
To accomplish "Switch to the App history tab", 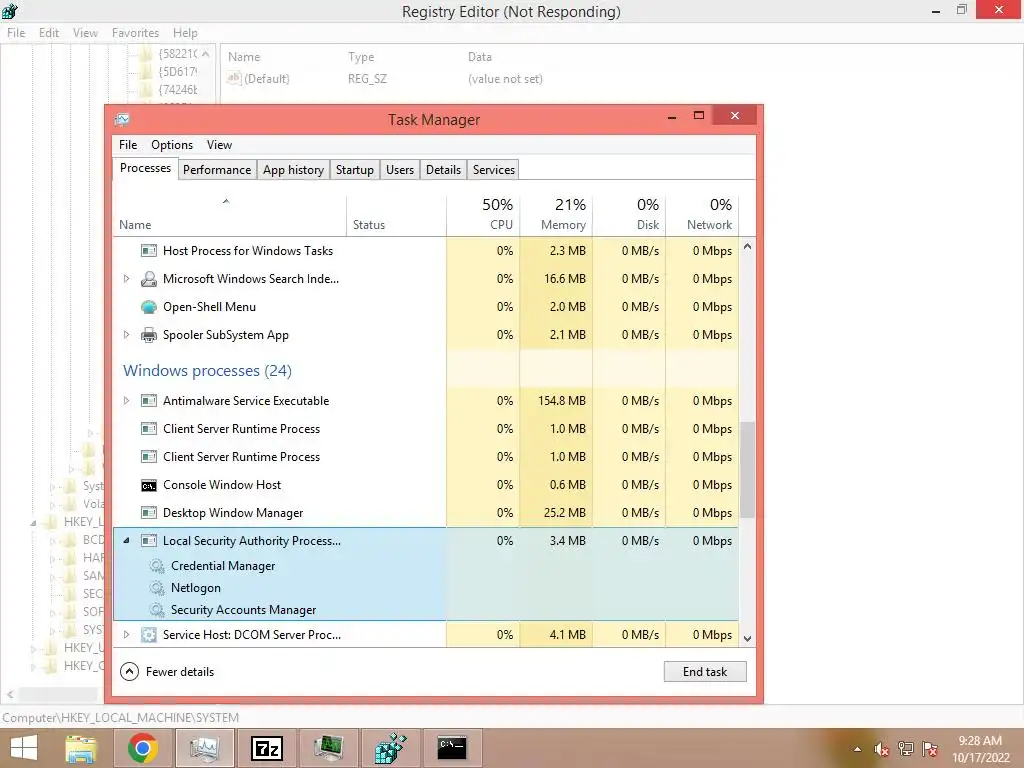I will point(293,170).
